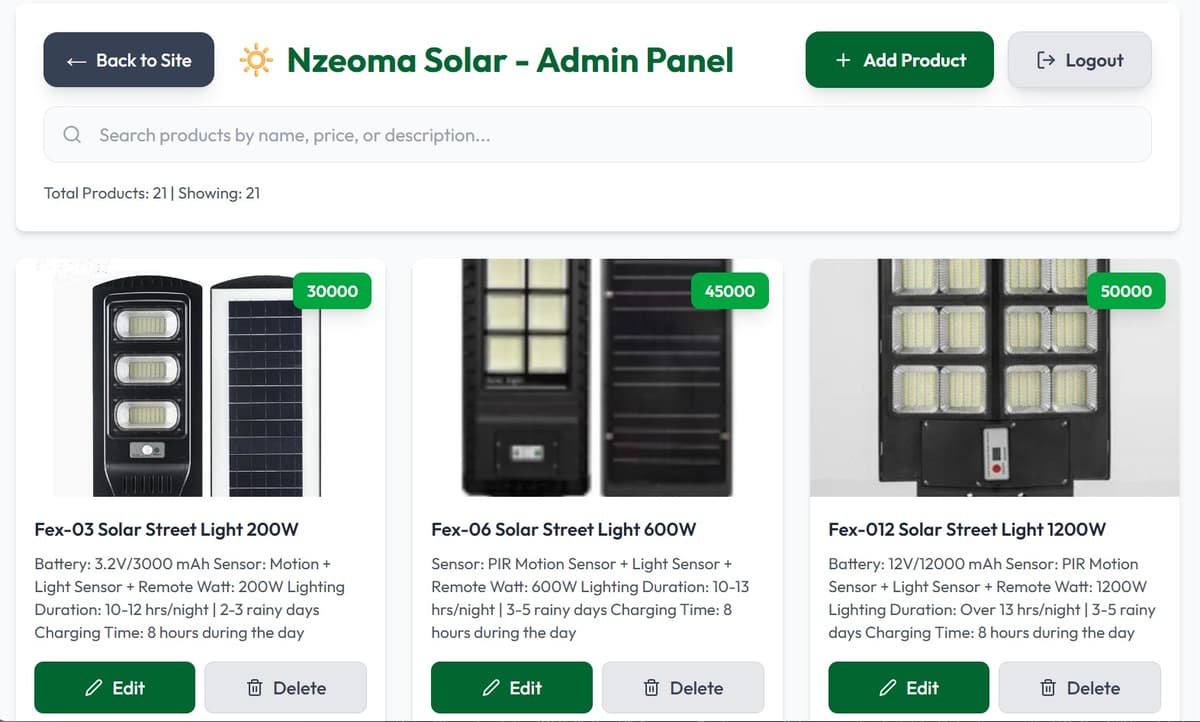
Task: Click the Fex-06 product image
Action: coord(598,378)
